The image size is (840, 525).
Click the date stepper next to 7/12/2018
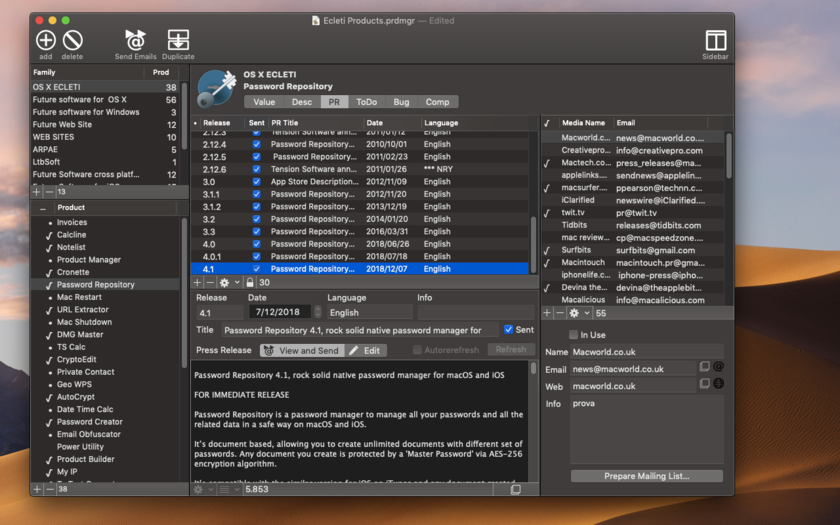click(318, 313)
